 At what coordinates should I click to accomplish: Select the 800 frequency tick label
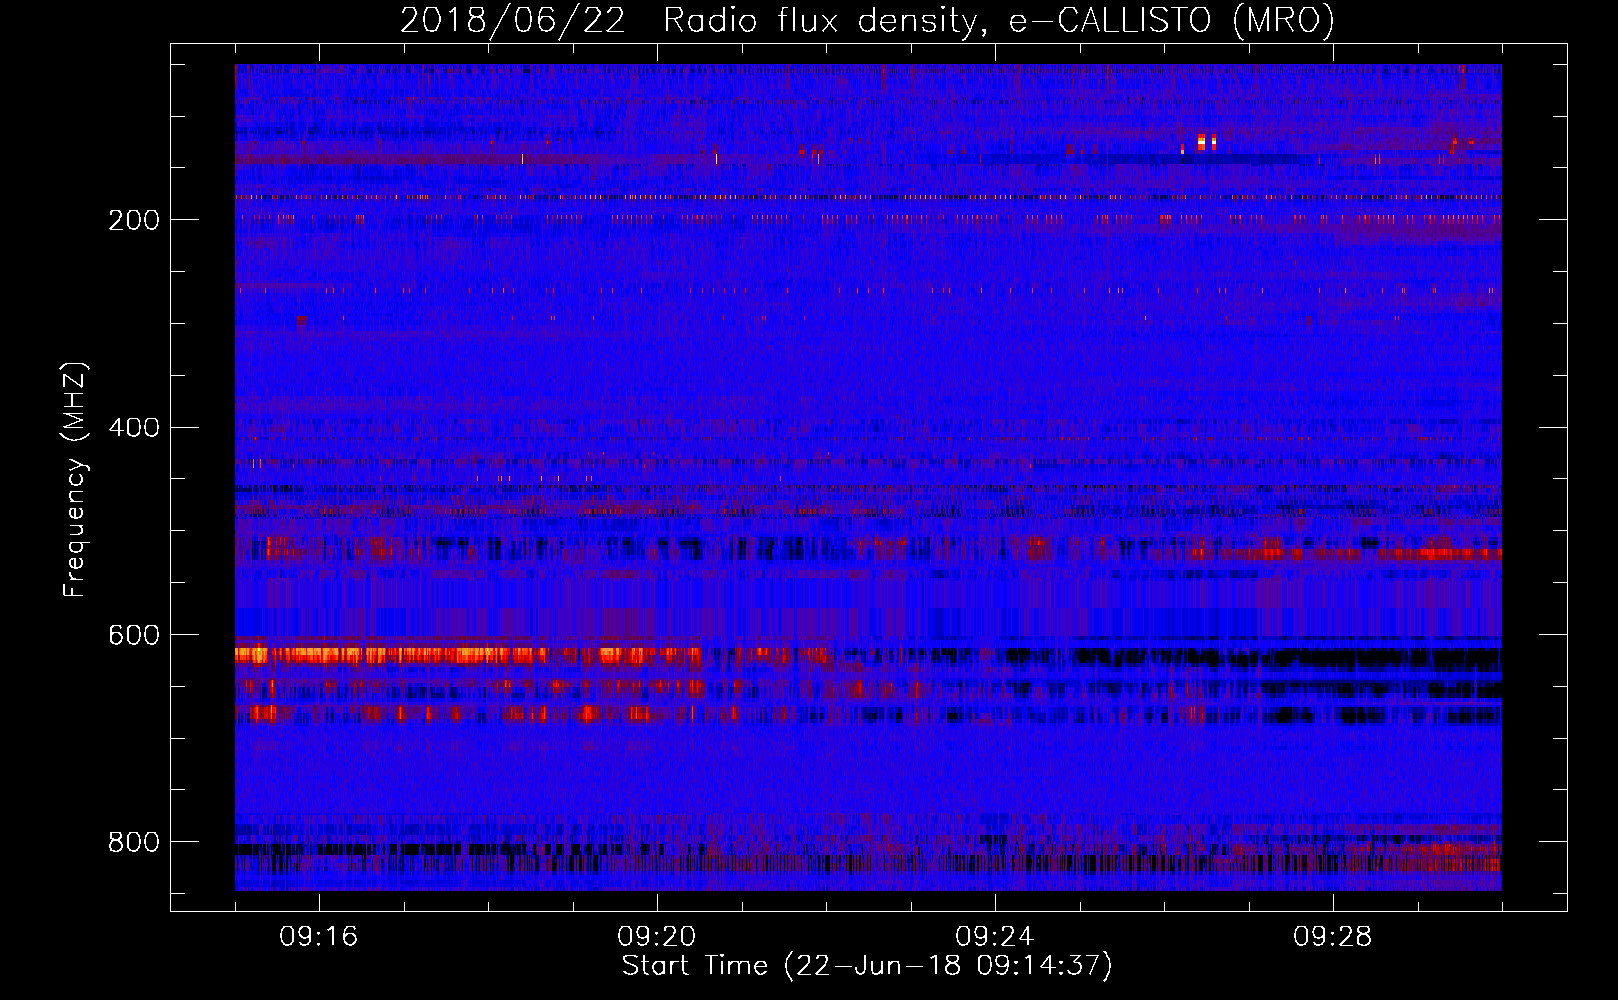point(134,843)
